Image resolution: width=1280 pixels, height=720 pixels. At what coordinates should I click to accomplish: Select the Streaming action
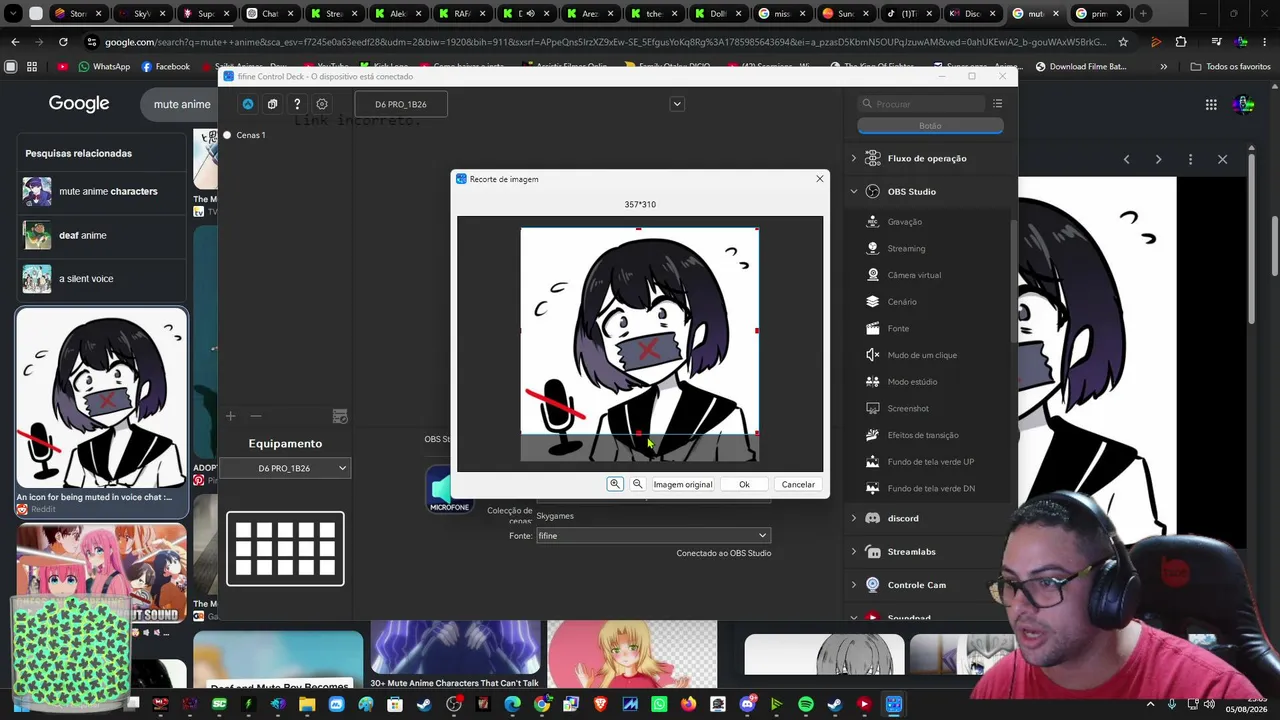tap(906, 248)
